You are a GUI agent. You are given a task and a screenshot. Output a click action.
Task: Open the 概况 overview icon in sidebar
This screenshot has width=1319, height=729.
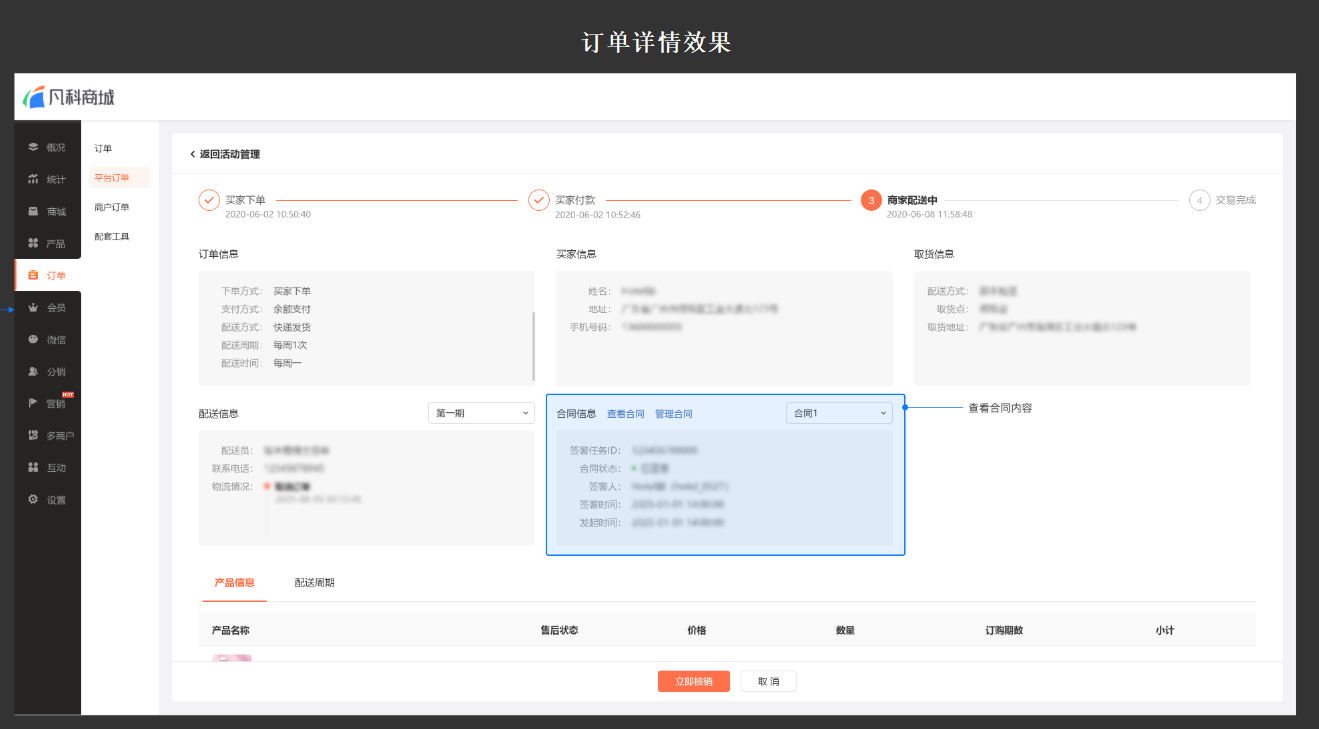33,147
